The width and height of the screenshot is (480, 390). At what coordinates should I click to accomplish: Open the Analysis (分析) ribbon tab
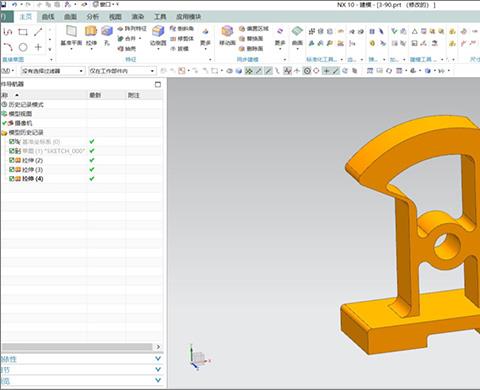pos(92,17)
